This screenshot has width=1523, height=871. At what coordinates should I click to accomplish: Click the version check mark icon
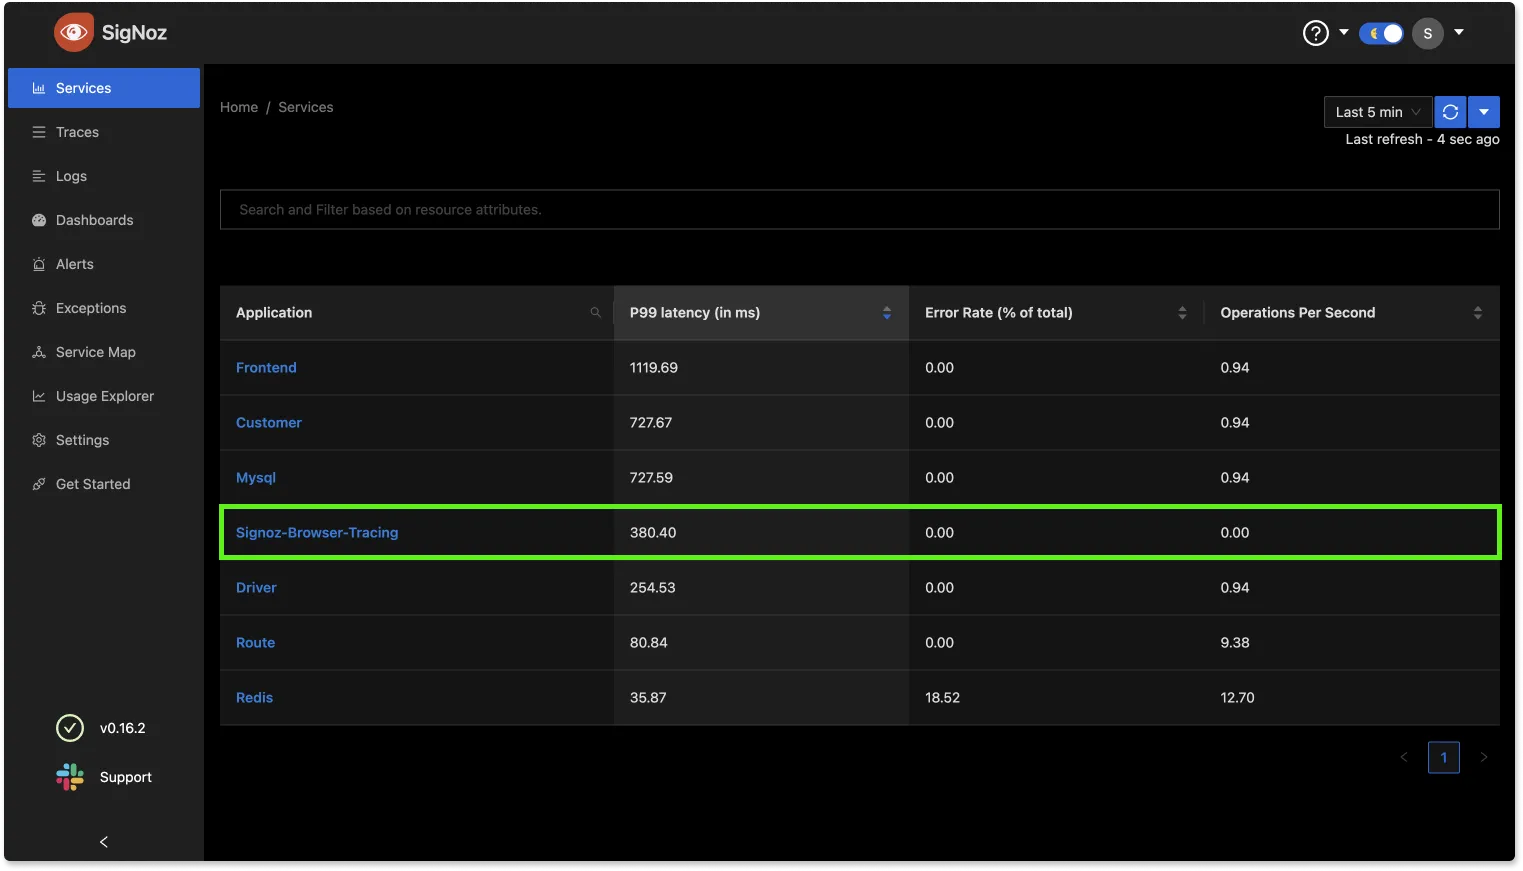coord(70,728)
